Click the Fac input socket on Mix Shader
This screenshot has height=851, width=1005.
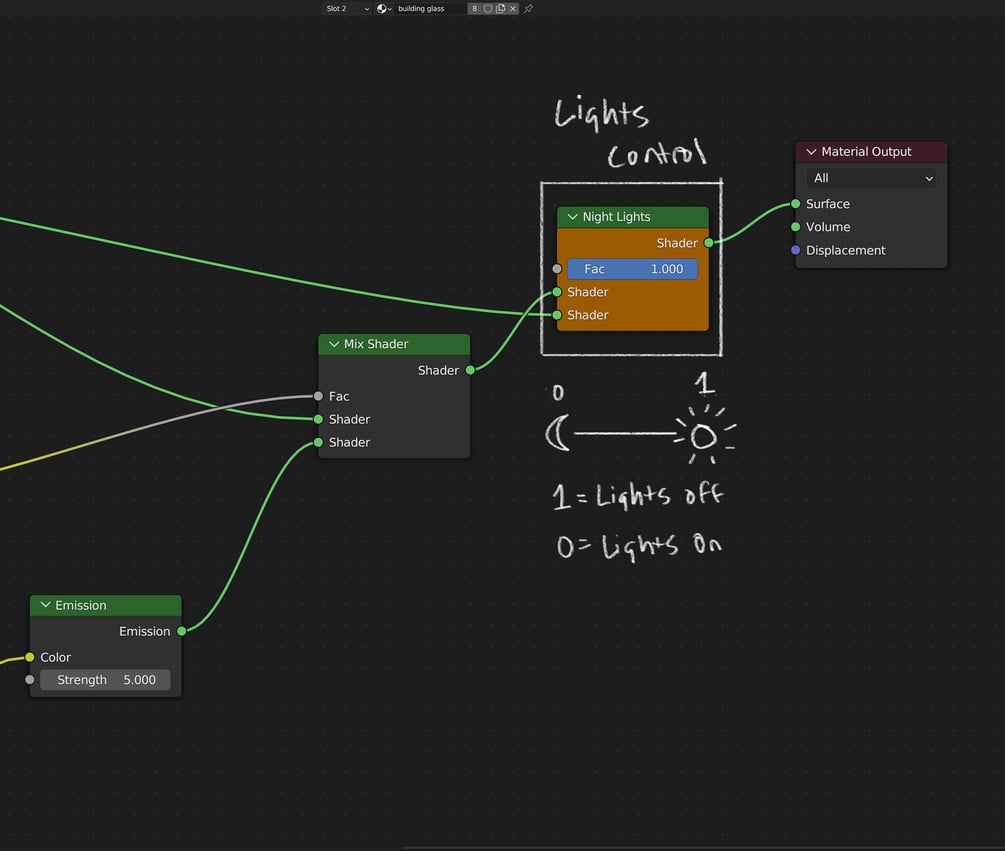click(319, 396)
